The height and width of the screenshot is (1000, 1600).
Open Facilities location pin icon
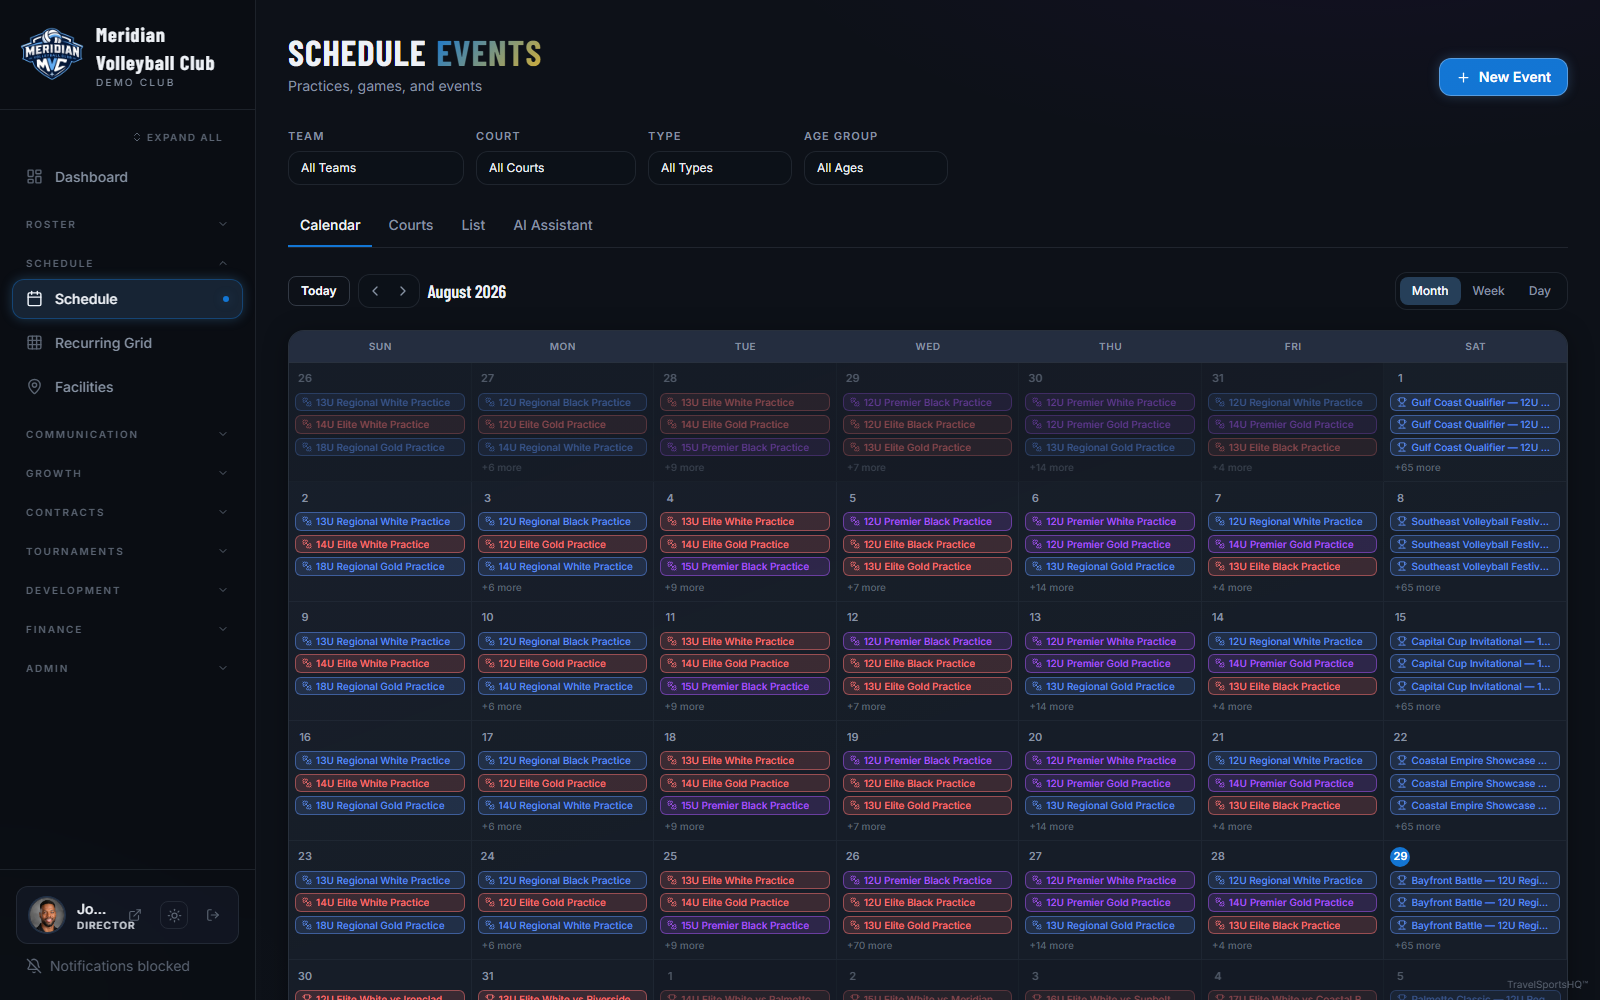click(34, 387)
